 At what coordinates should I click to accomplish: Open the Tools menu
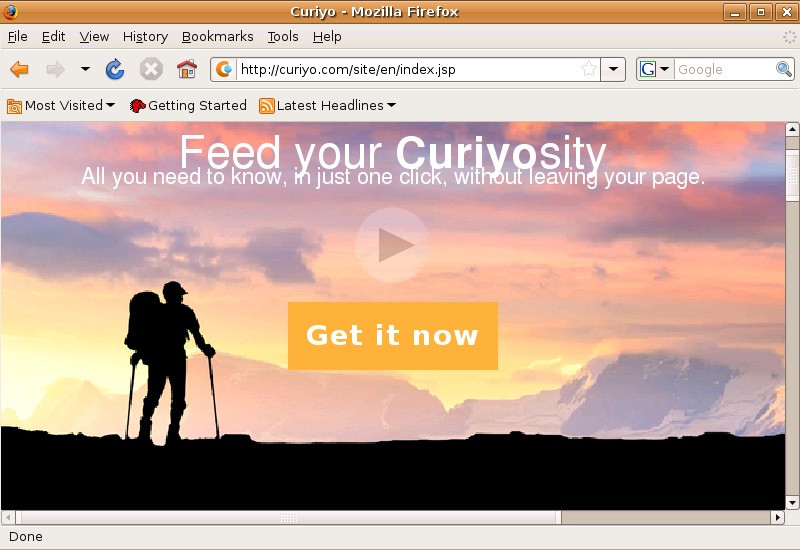pyautogui.click(x=283, y=37)
